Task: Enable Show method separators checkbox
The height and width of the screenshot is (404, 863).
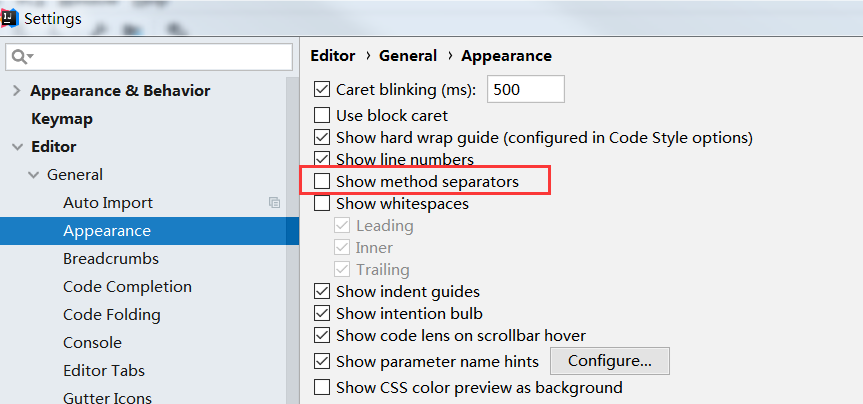Action: [x=322, y=181]
